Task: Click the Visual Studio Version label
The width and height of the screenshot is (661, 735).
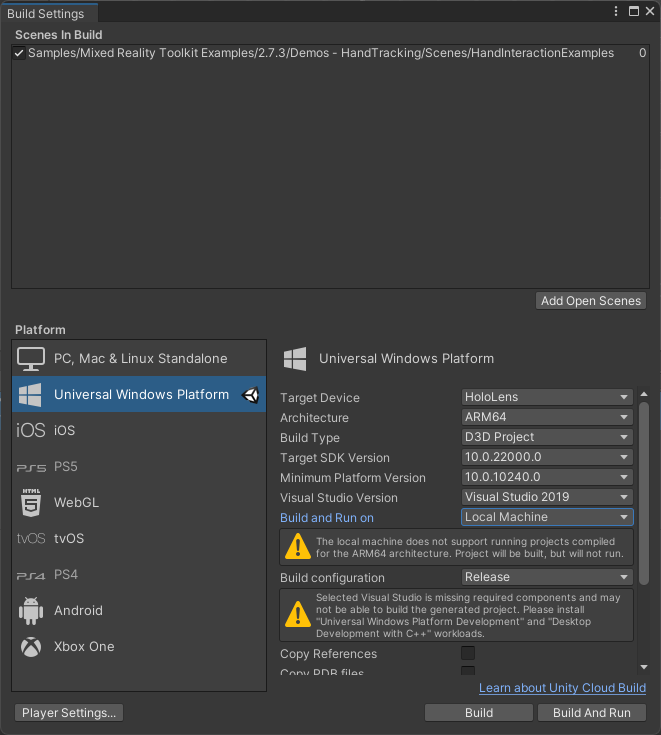Action: click(338, 498)
